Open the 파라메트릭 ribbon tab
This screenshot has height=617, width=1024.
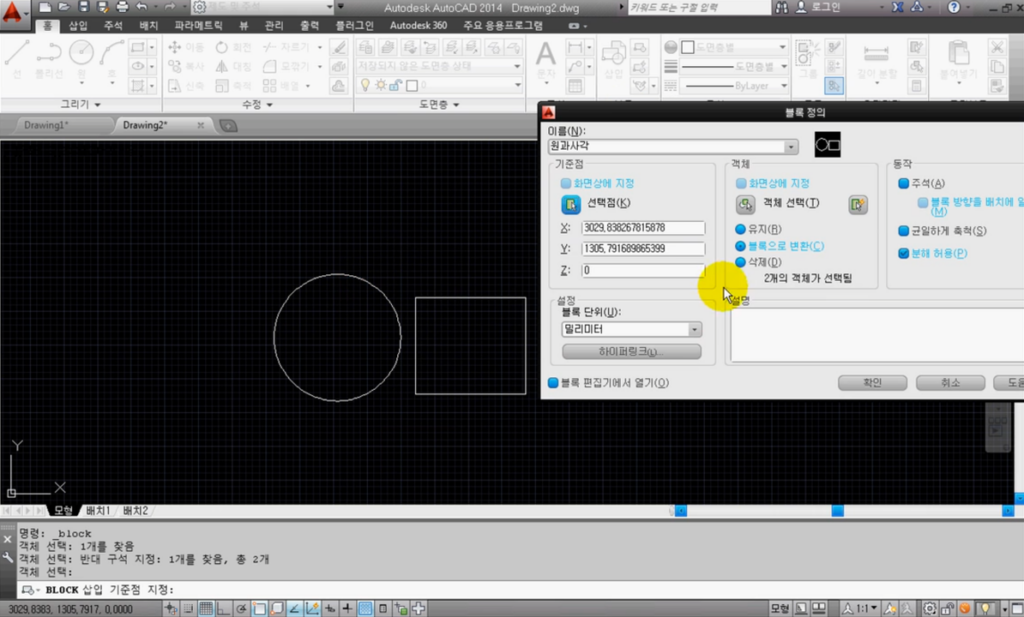pos(199,25)
